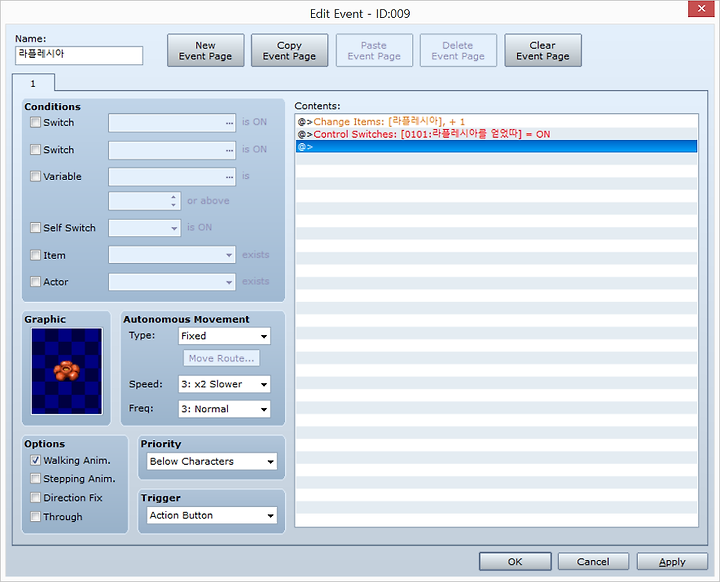Enable the Through option
The height and width of the screenshot is (582, 720).
35,517
